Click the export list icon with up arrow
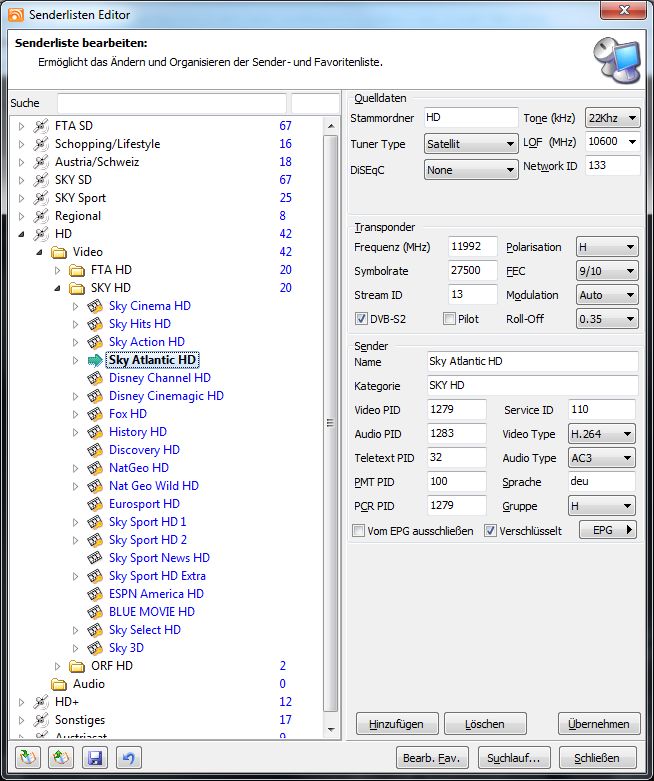The height and width of the screenshot is (781, 654). coord(61,759)
